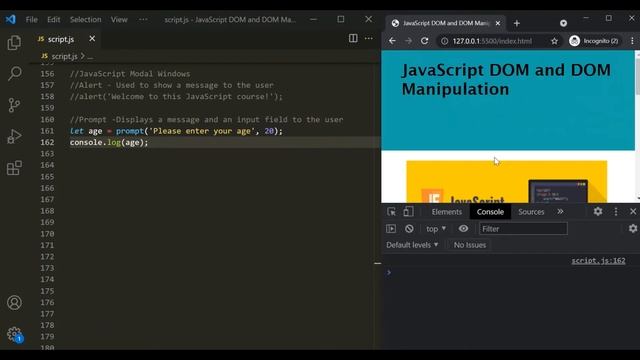Reload the page in Chrome

pos(424,41)
